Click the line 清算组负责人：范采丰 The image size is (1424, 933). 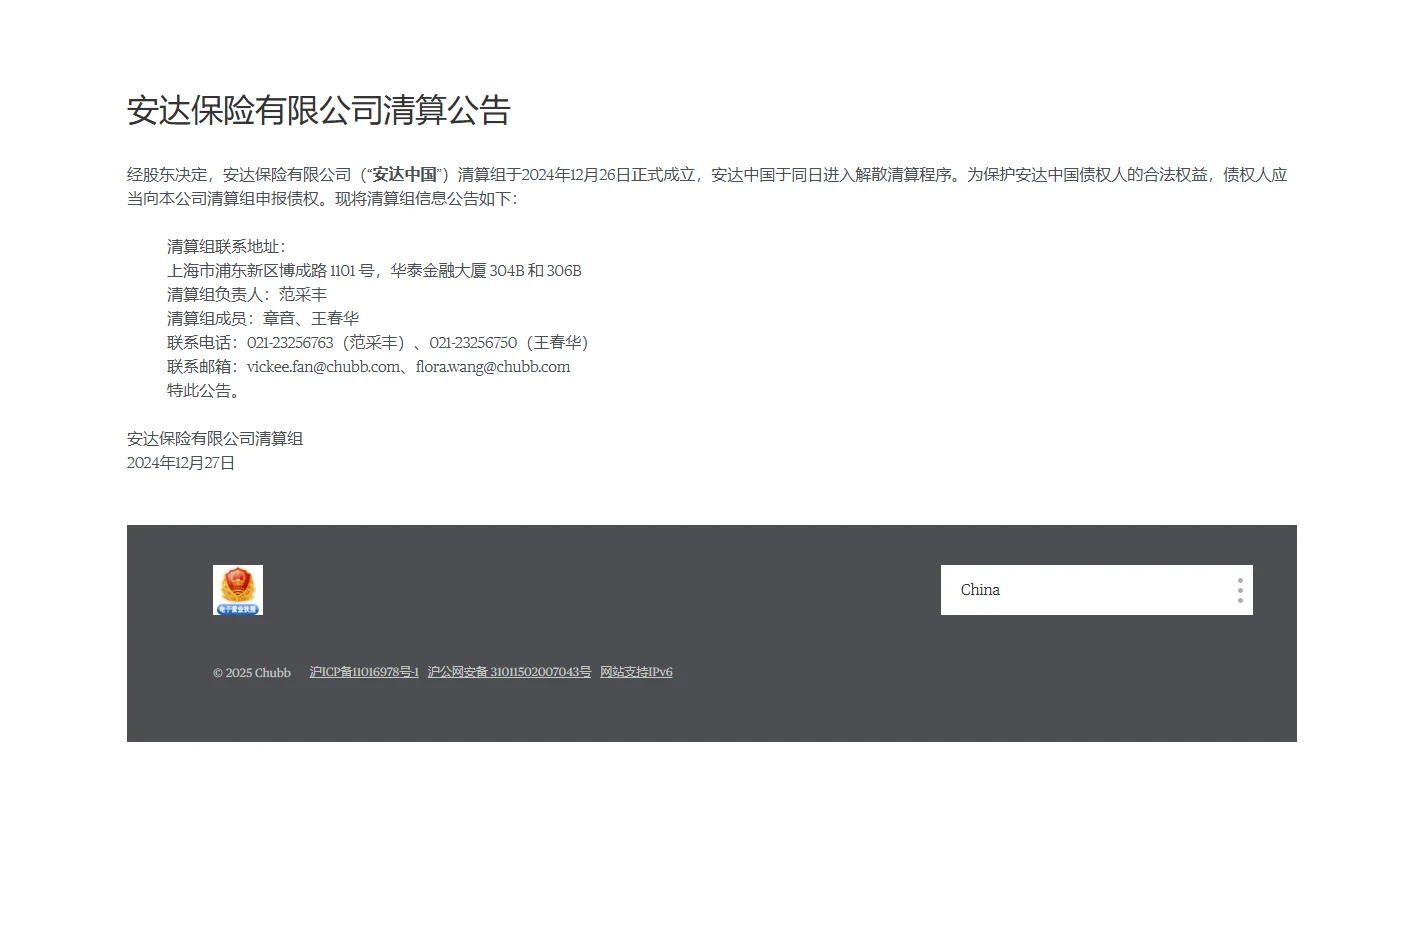(247, 295)
